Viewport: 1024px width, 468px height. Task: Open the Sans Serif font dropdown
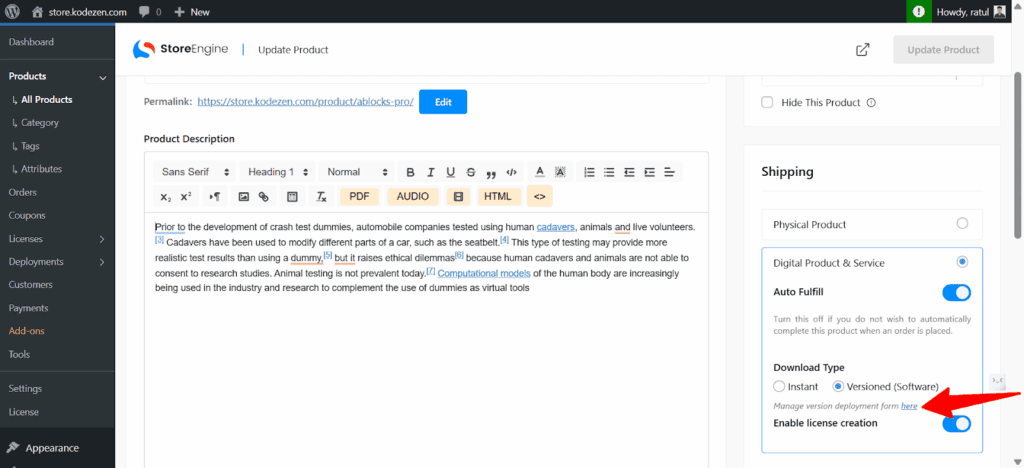tap(195, 172)
